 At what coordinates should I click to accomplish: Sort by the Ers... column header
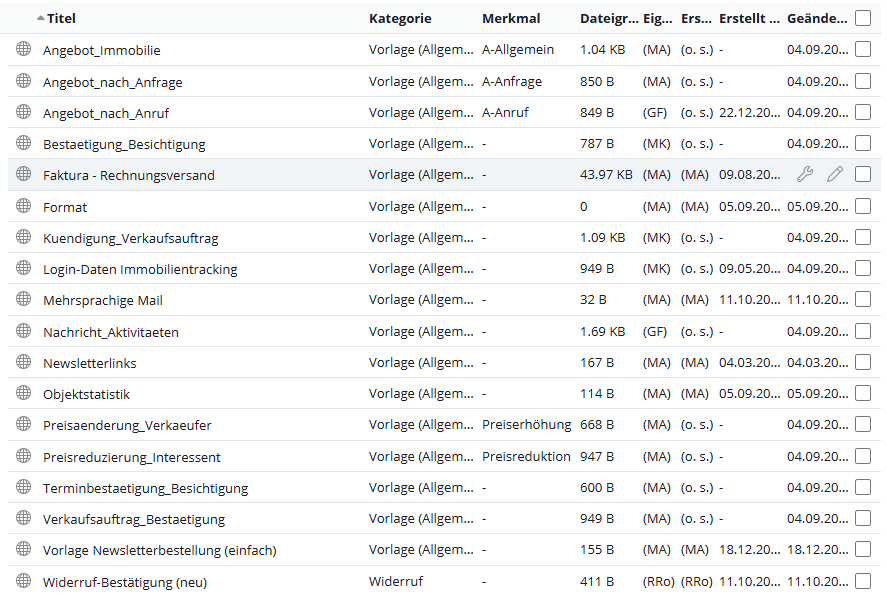pos(696,18)
